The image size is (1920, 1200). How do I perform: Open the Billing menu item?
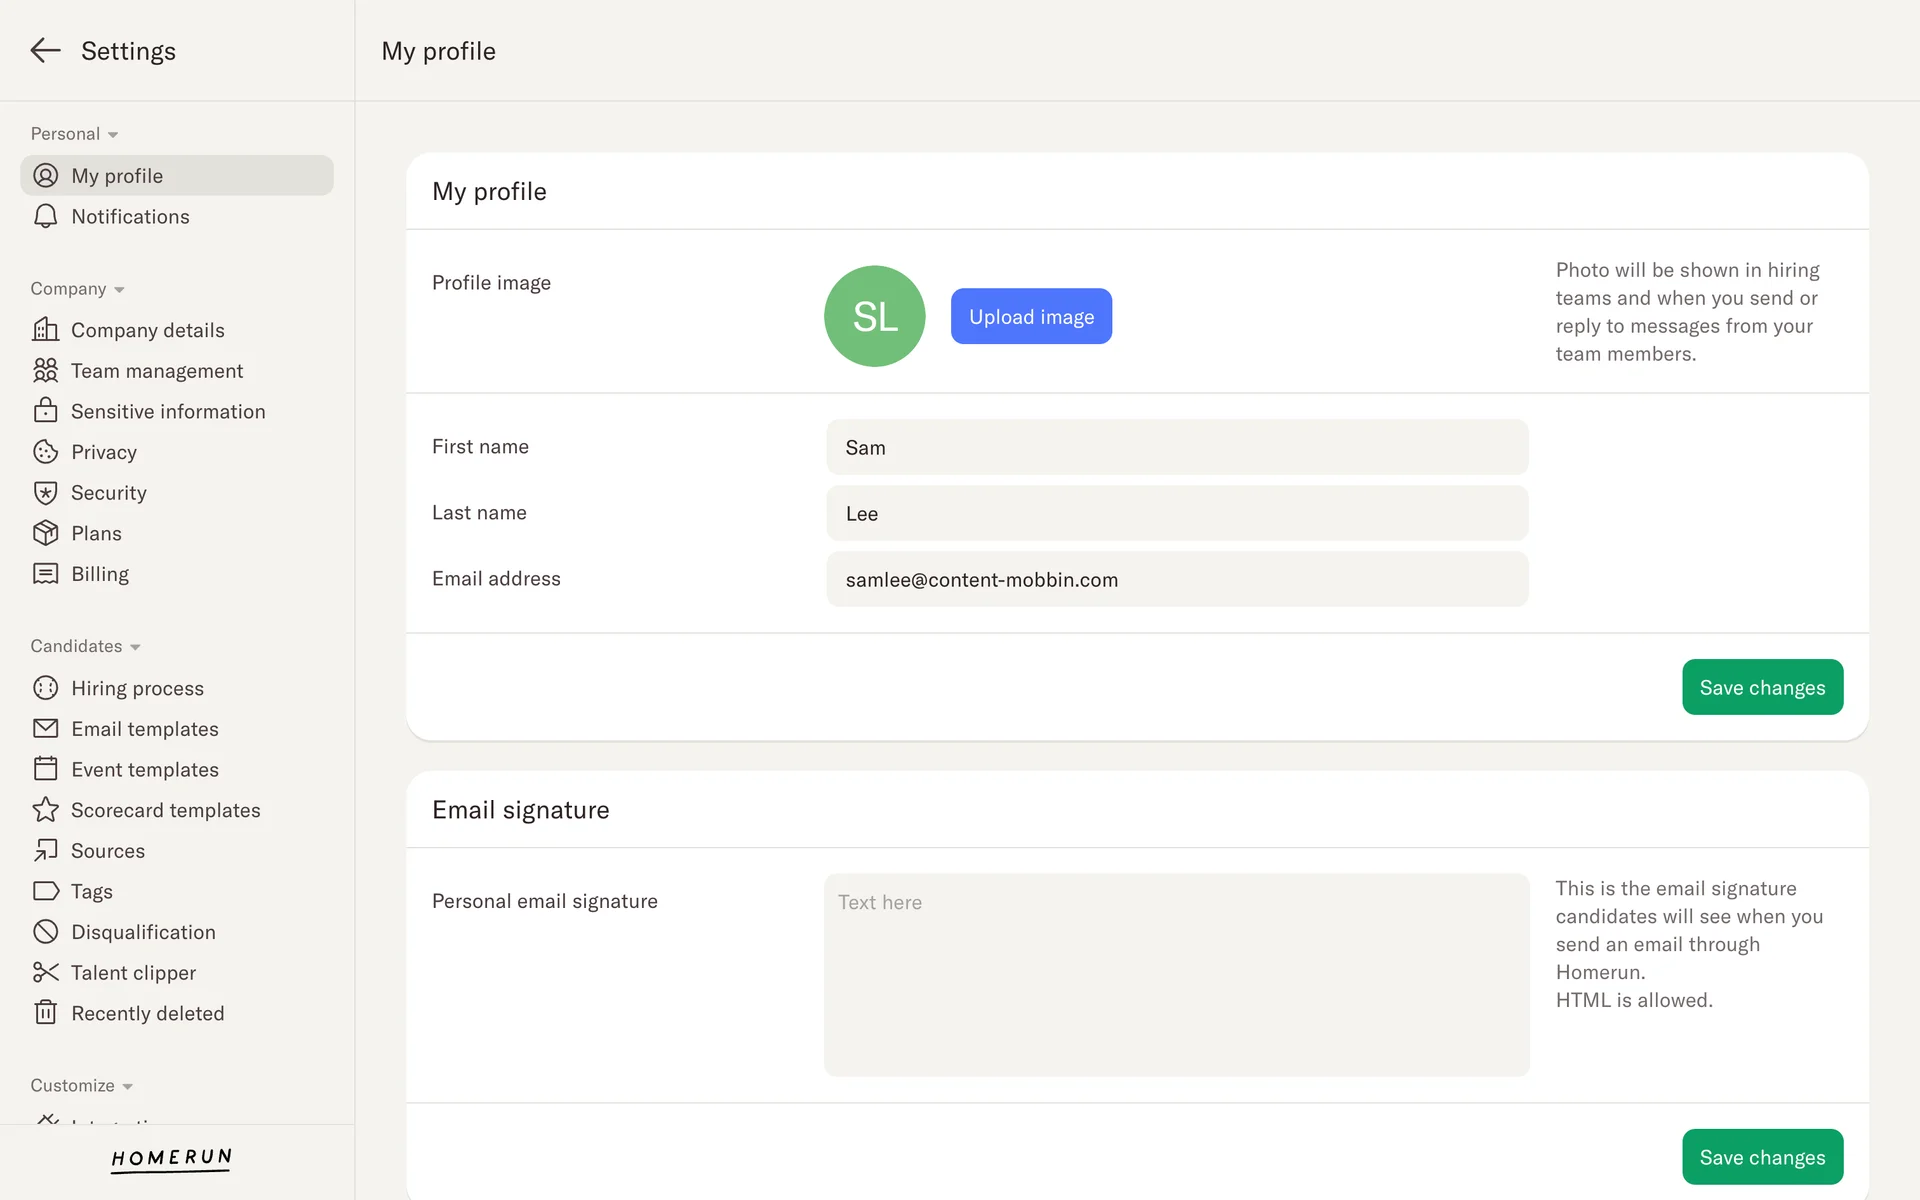pos(100,574)
